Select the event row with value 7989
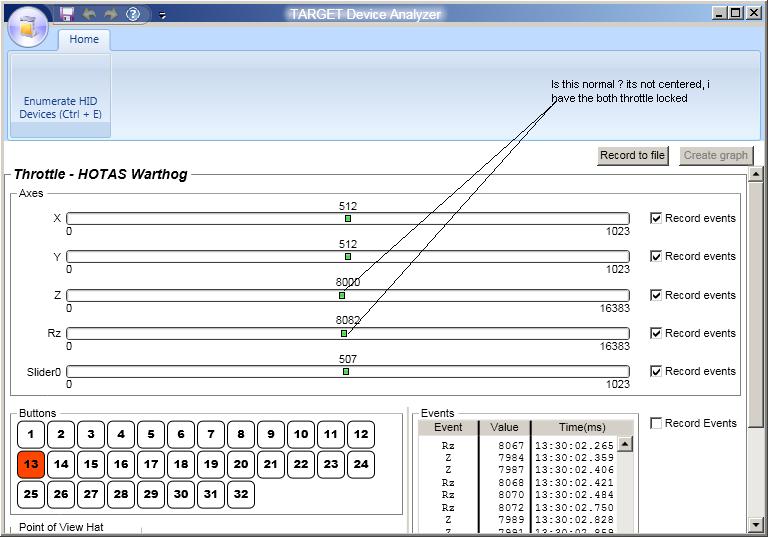768x537 pixels. tap(518, 520)
